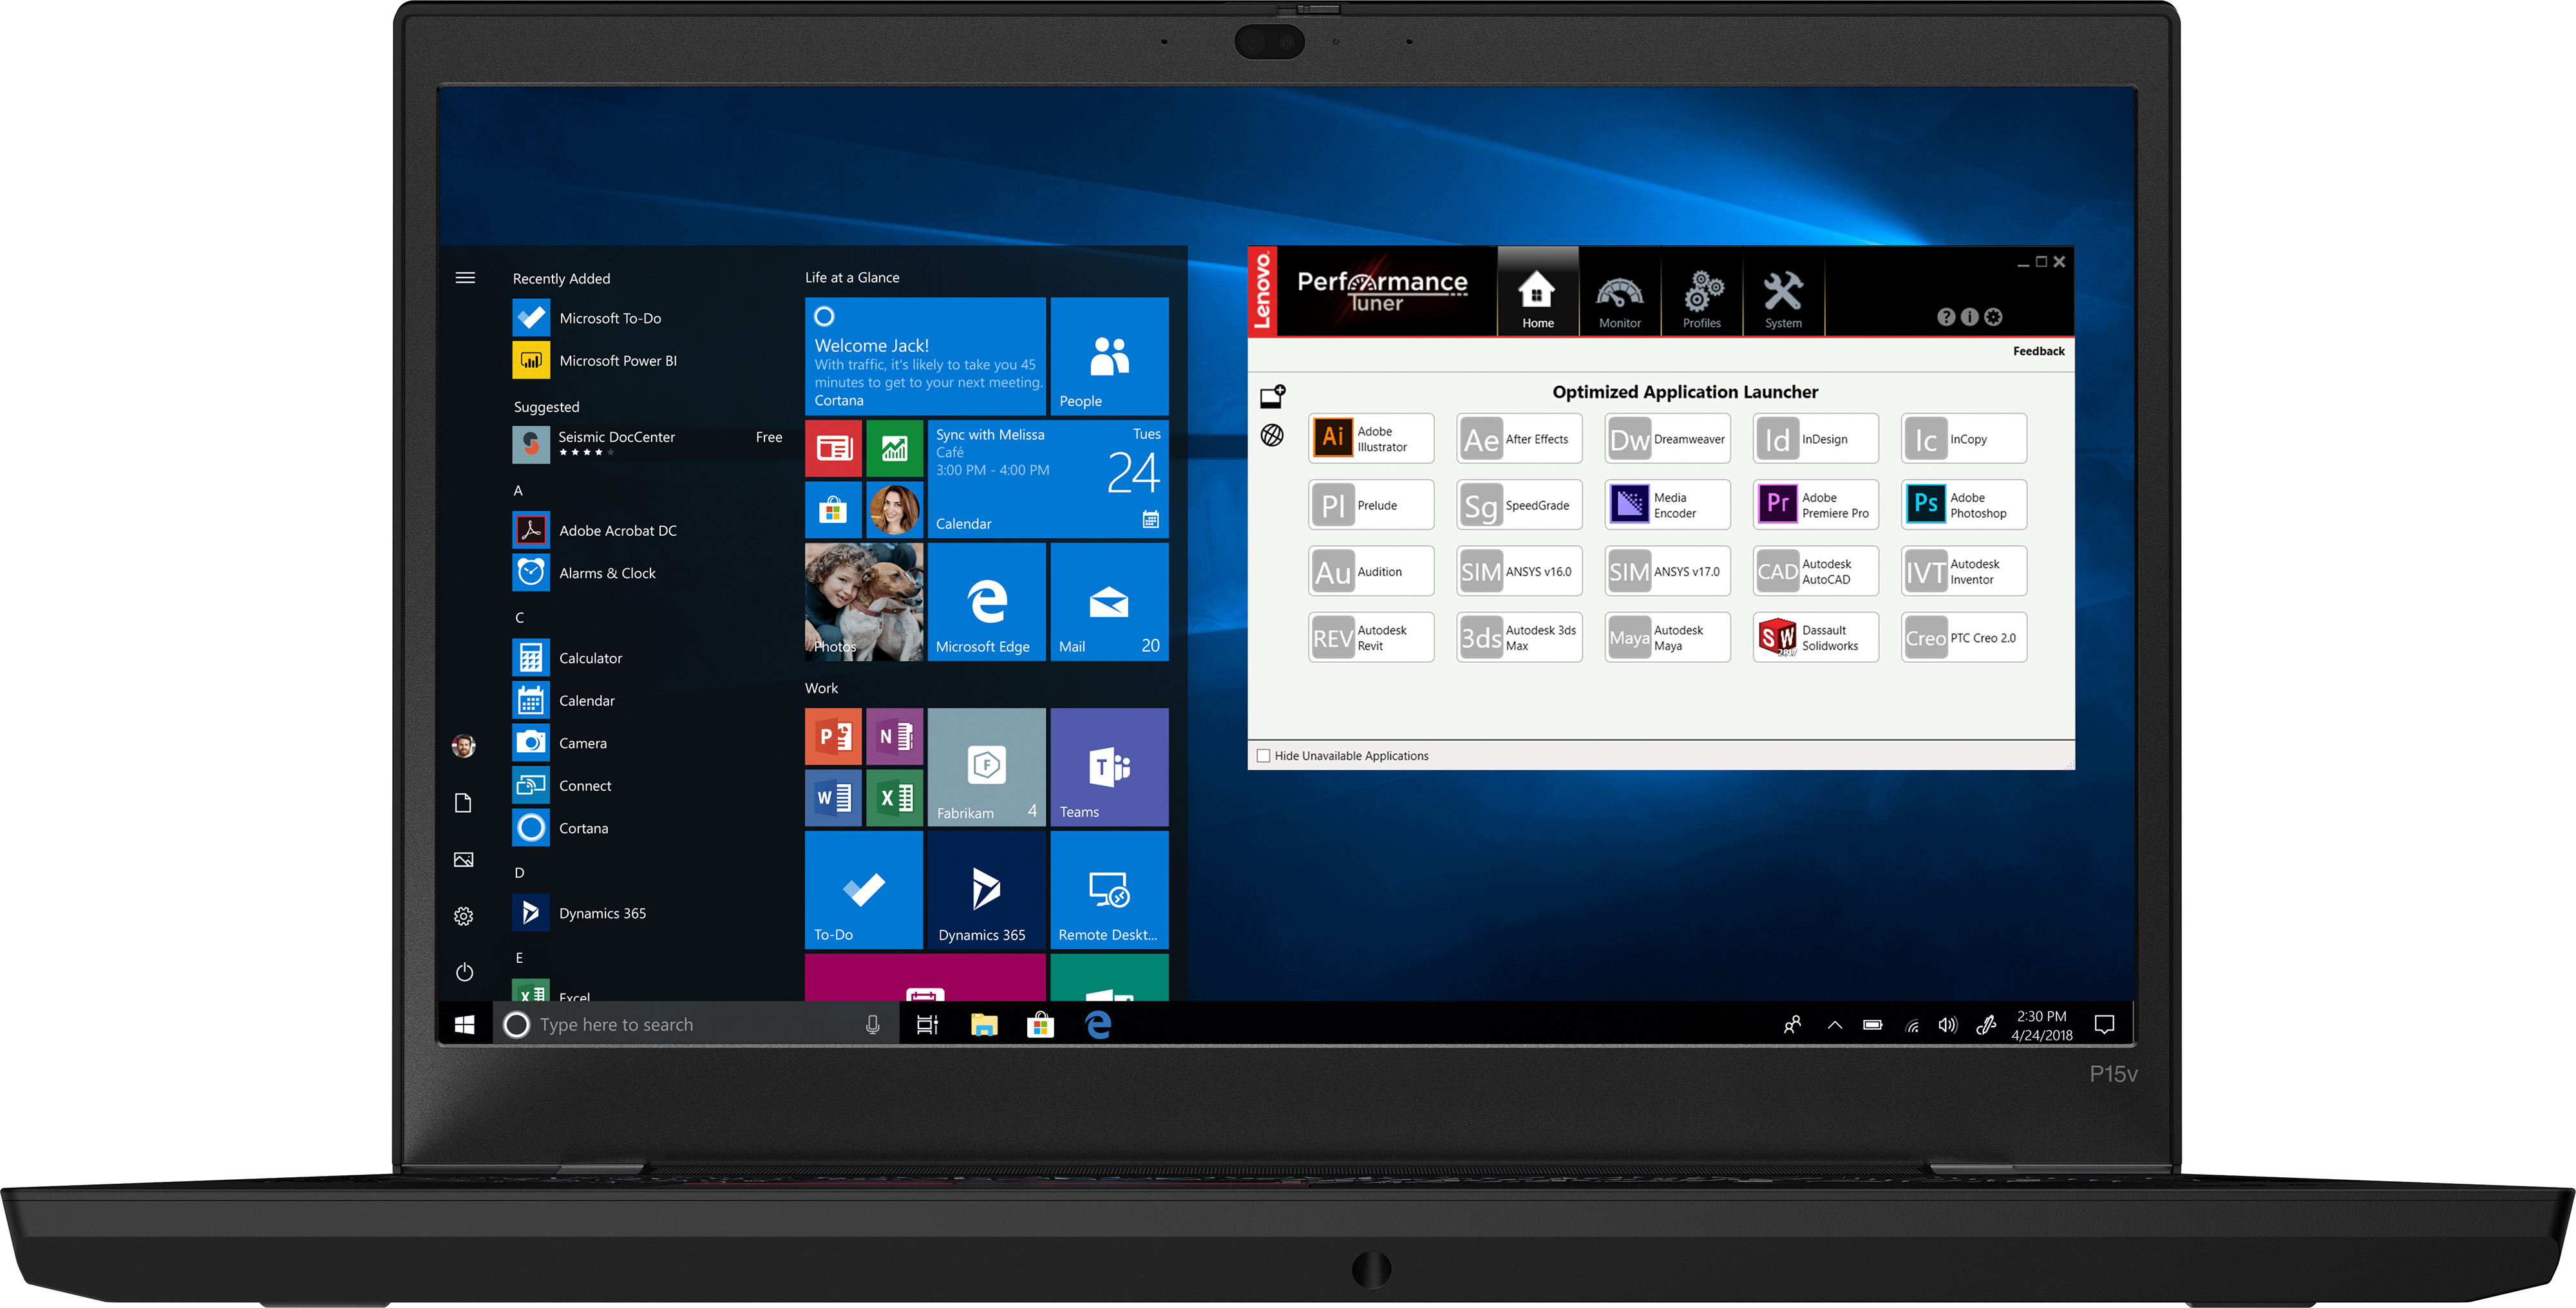Launch Media Encoder application
The width and height of the screenshot is (2576, 1308).
tap(1667, 505)
